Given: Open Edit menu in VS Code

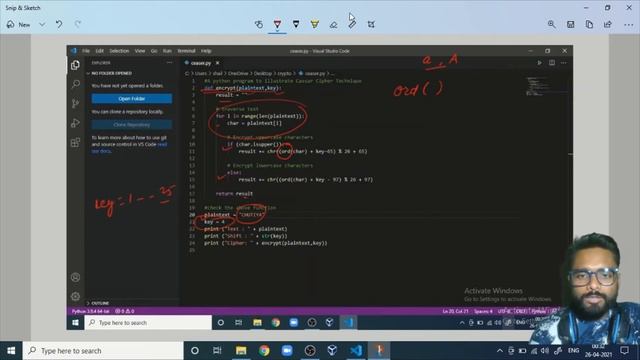Looking at the screenshot, I should point(100,51).
